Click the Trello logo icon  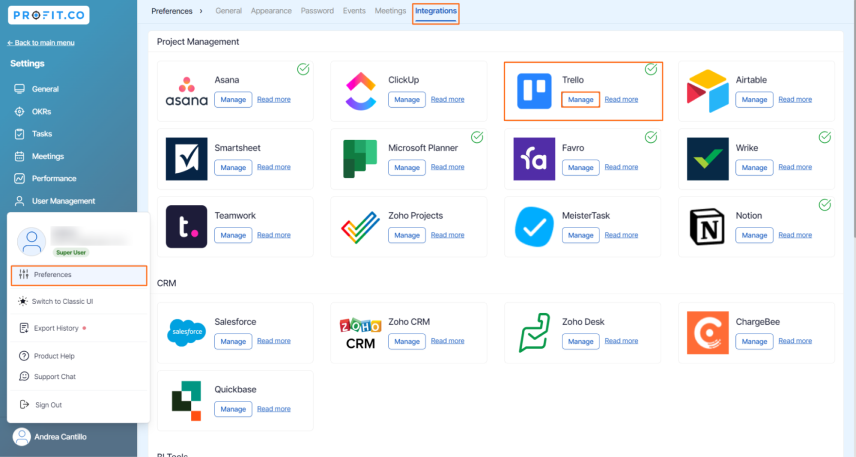[x=534, y=91]
